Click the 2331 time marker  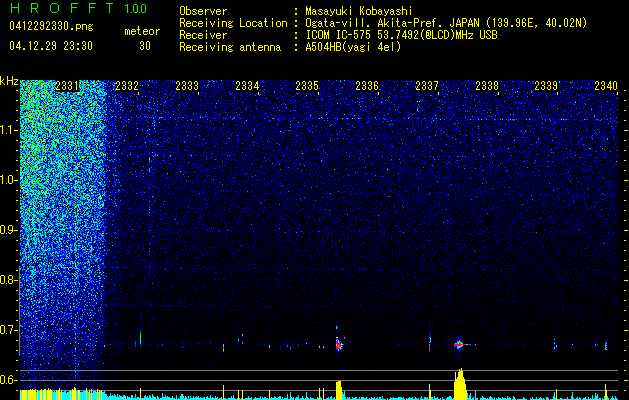point(67,86)
